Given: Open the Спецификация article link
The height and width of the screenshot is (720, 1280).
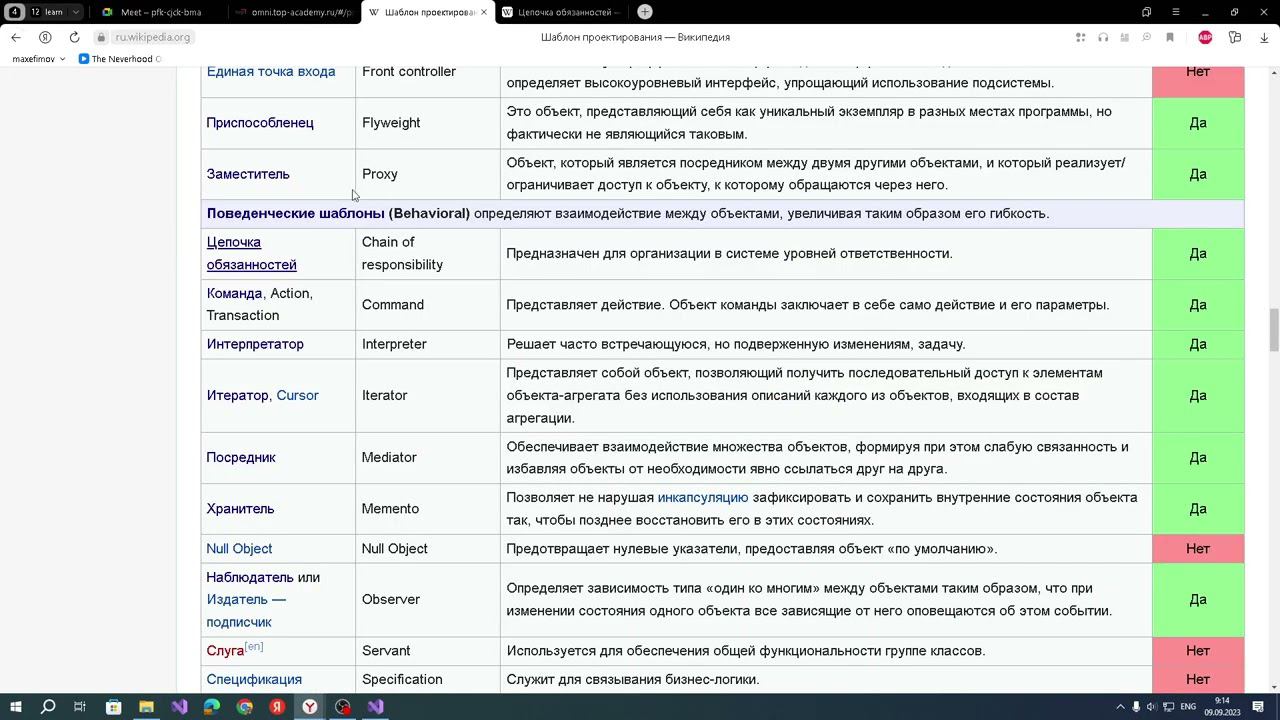Looking at the screenshot, I should 254,679.
